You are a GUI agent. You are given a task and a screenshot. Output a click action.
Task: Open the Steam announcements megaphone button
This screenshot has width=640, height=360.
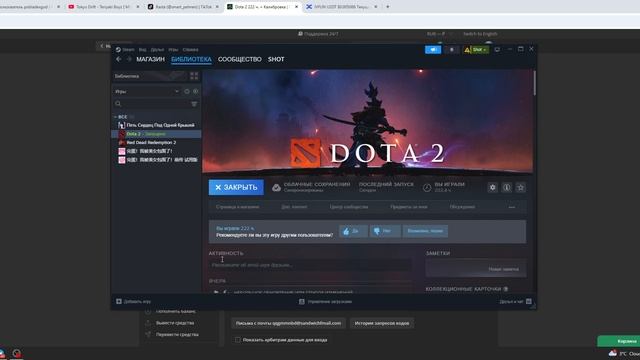click(433, 50)
